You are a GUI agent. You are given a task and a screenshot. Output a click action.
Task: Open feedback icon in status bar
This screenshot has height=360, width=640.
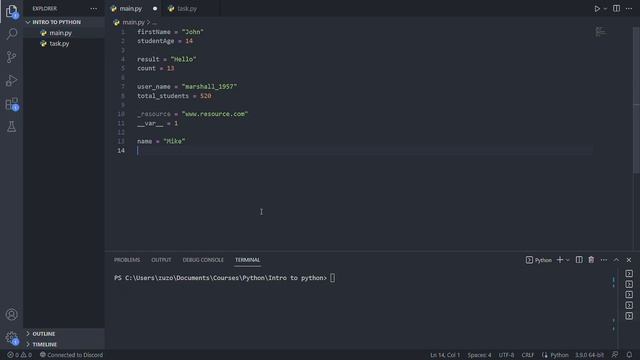[615, 355]
